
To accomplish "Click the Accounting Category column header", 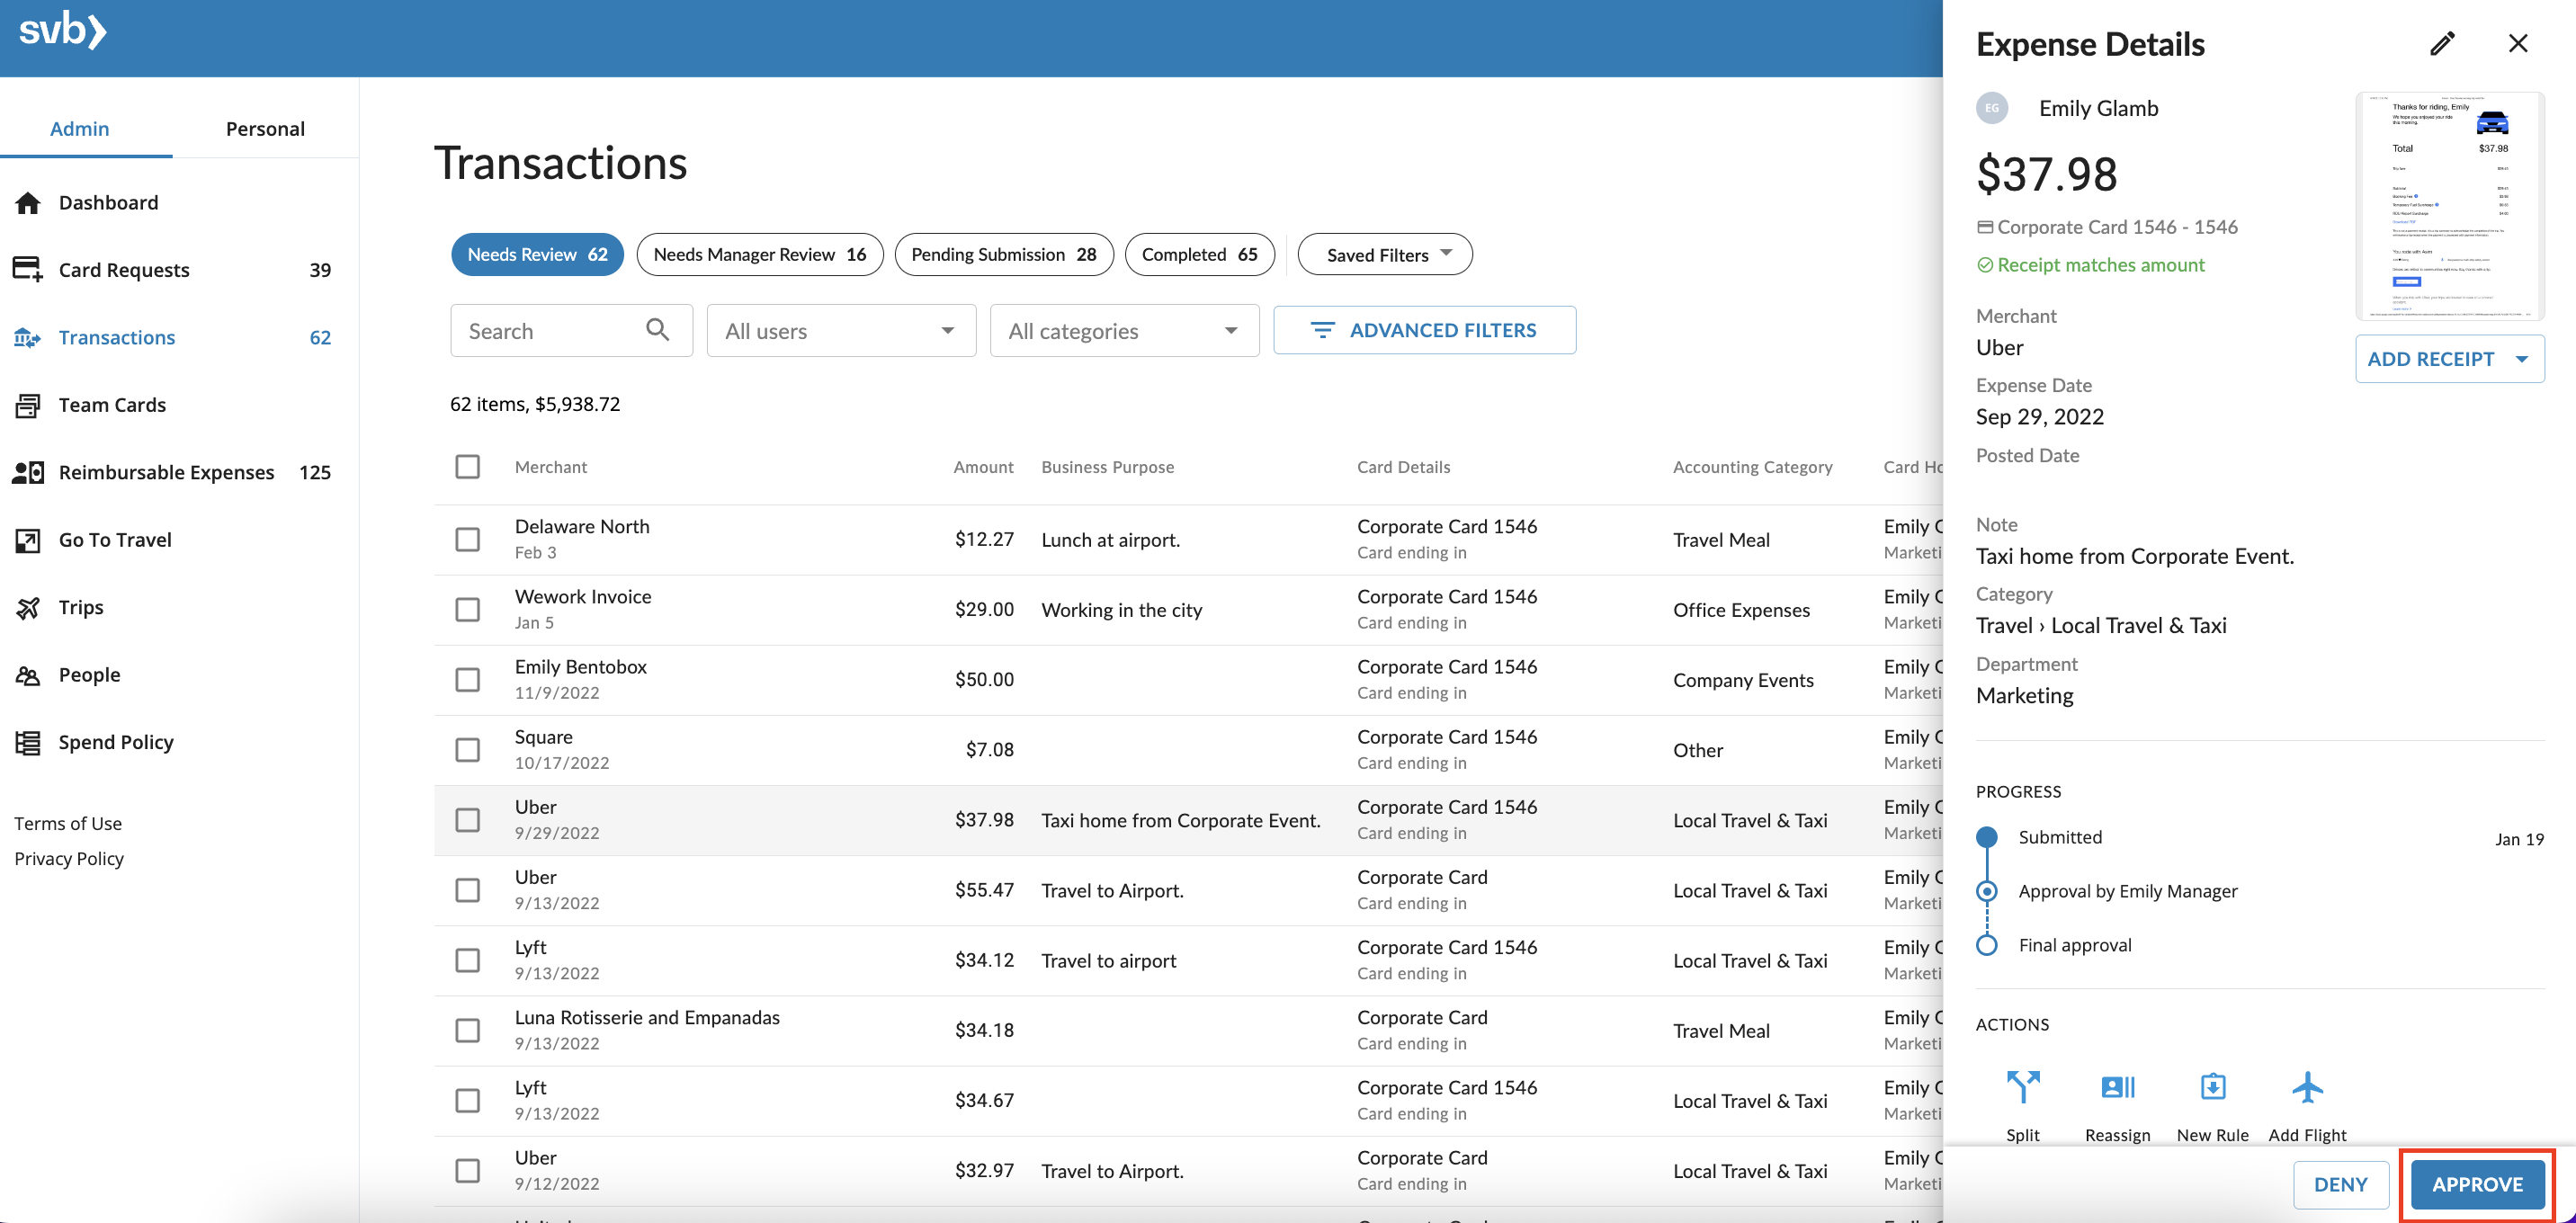I will click(x=1752, y=467).
